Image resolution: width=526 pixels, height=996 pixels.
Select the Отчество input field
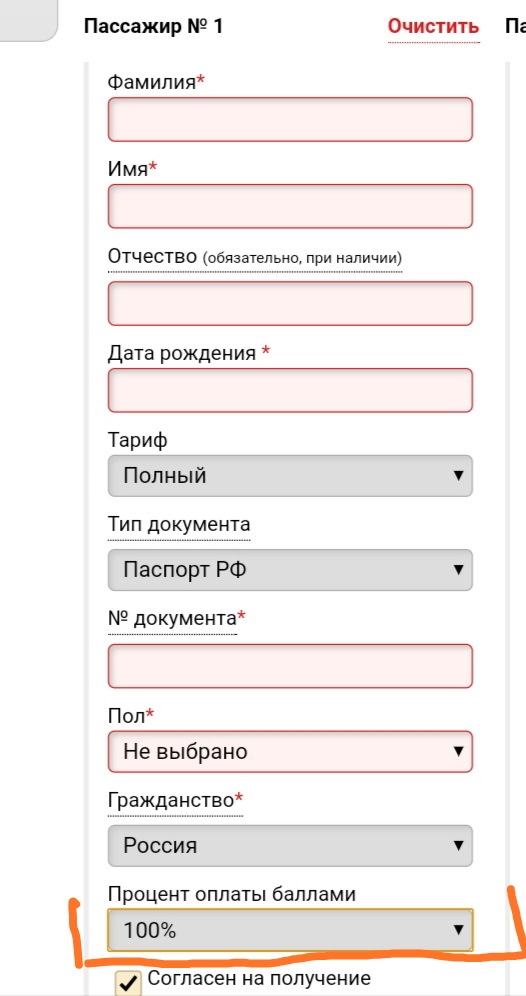[290, 304]
